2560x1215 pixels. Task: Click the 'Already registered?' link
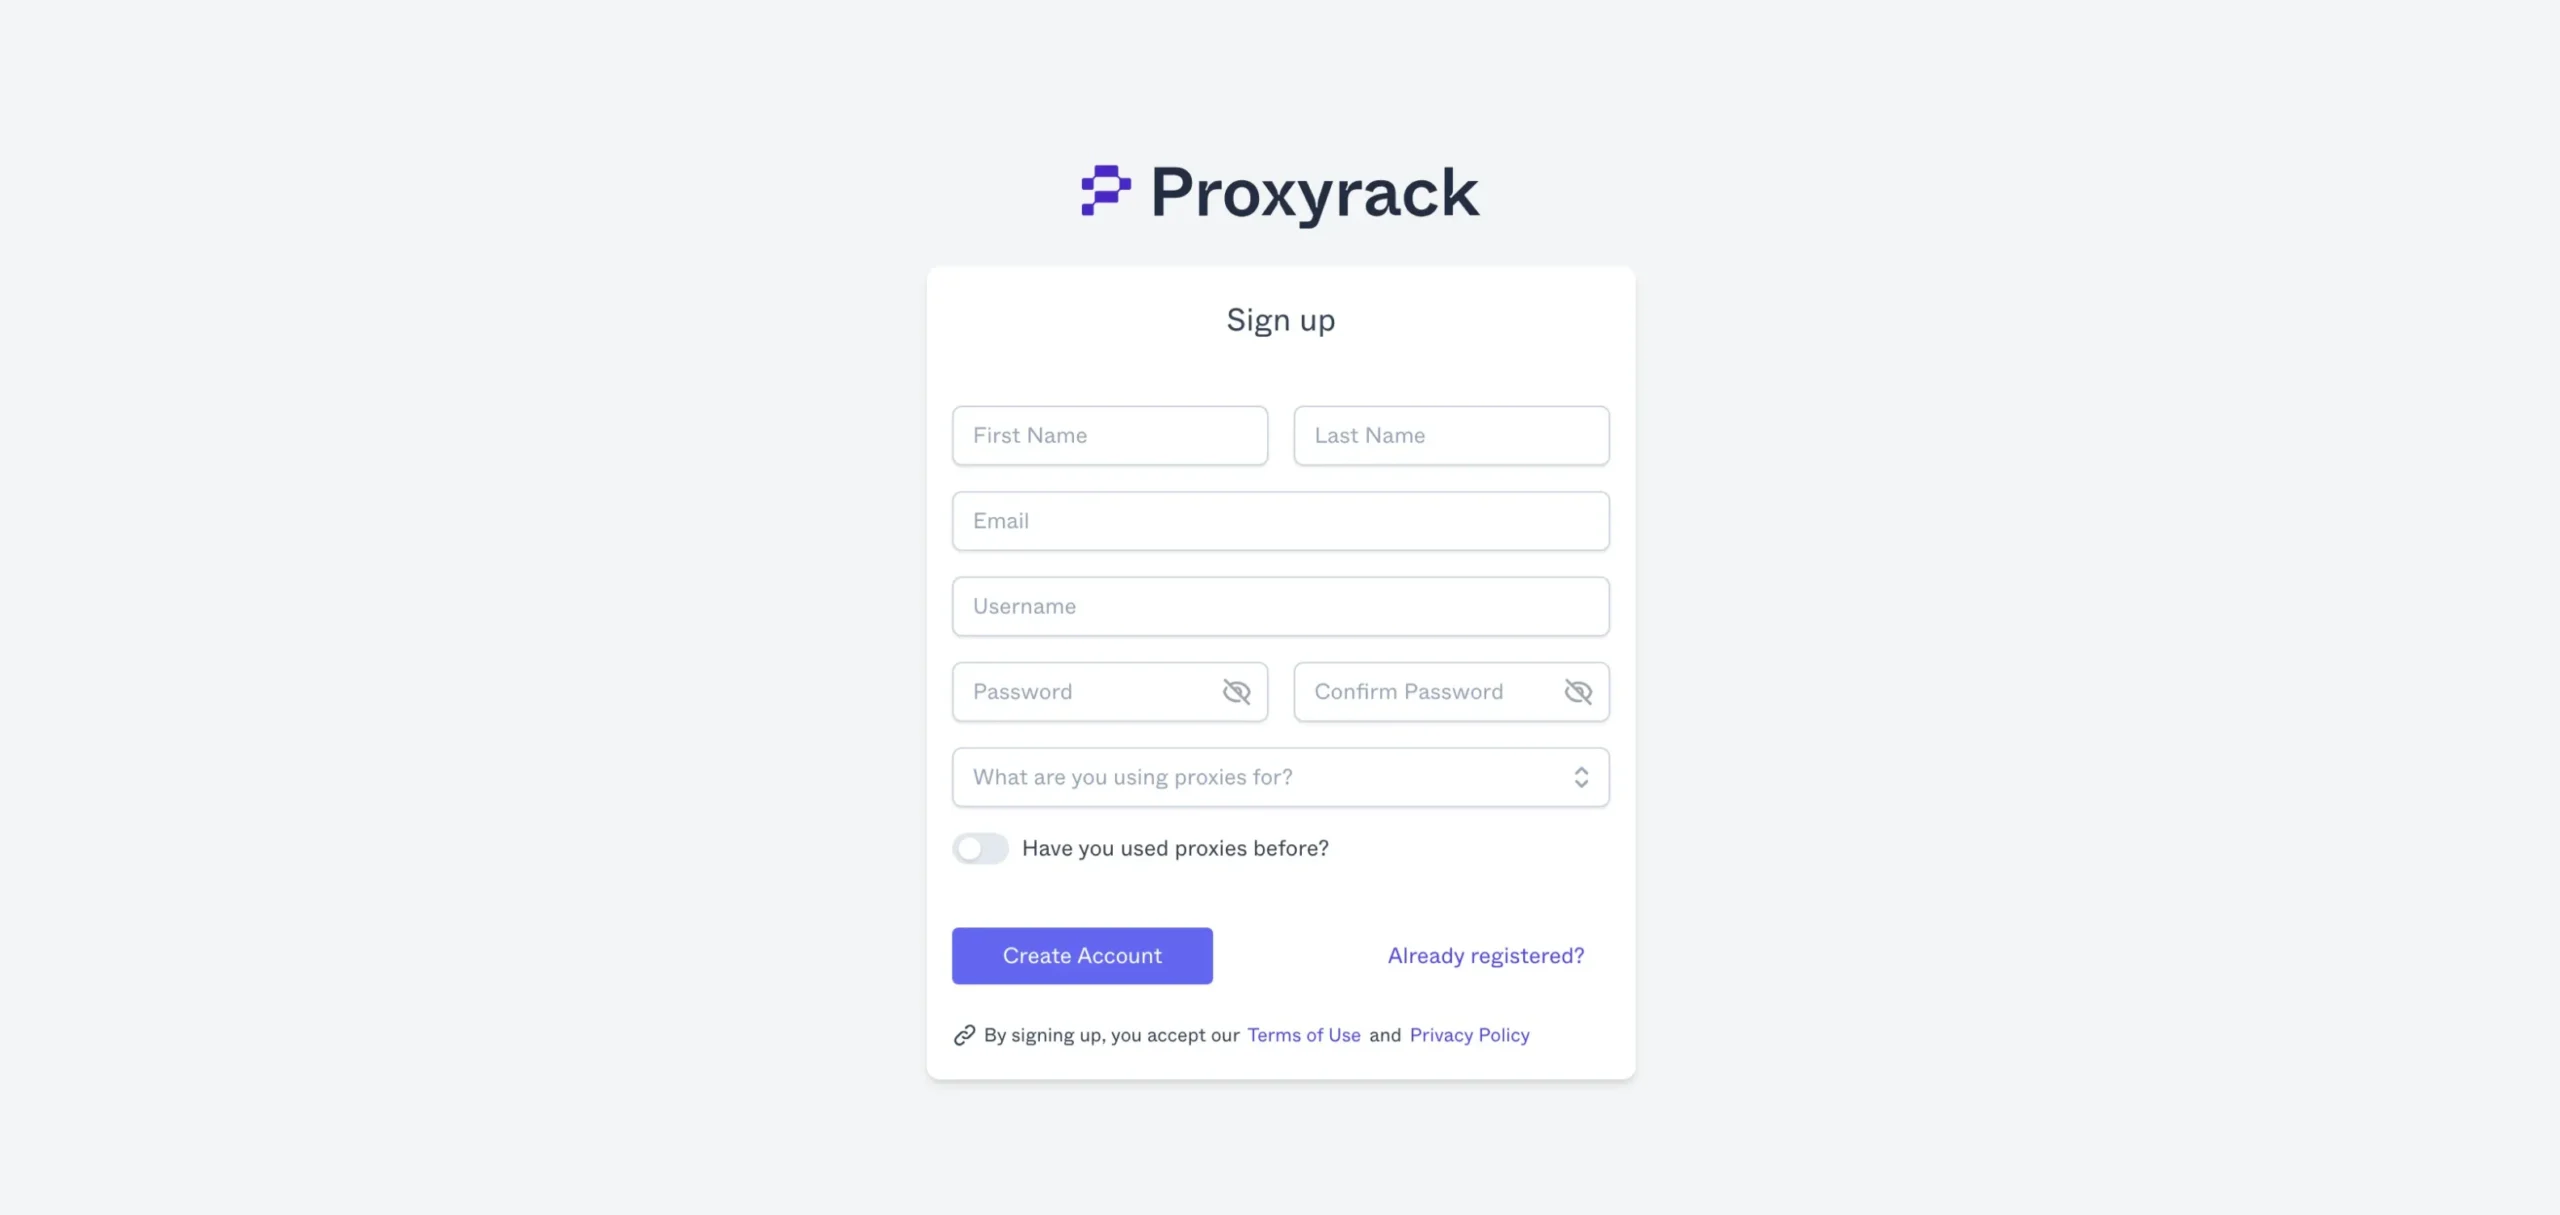click(1486, 955)
